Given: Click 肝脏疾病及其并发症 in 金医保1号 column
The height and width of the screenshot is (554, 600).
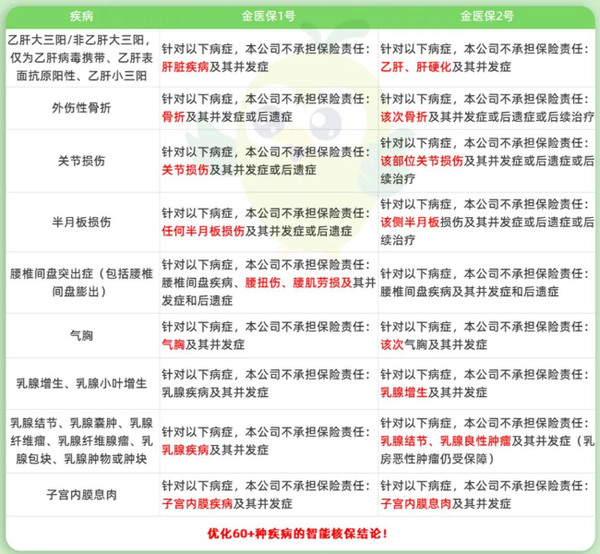Looking at the screenshot, I should pyautogui.click(x=215, y=67).
